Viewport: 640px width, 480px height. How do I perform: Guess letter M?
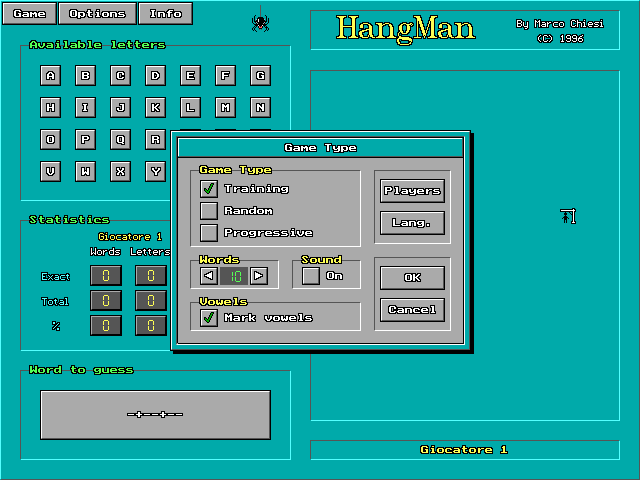pos(225,107)
